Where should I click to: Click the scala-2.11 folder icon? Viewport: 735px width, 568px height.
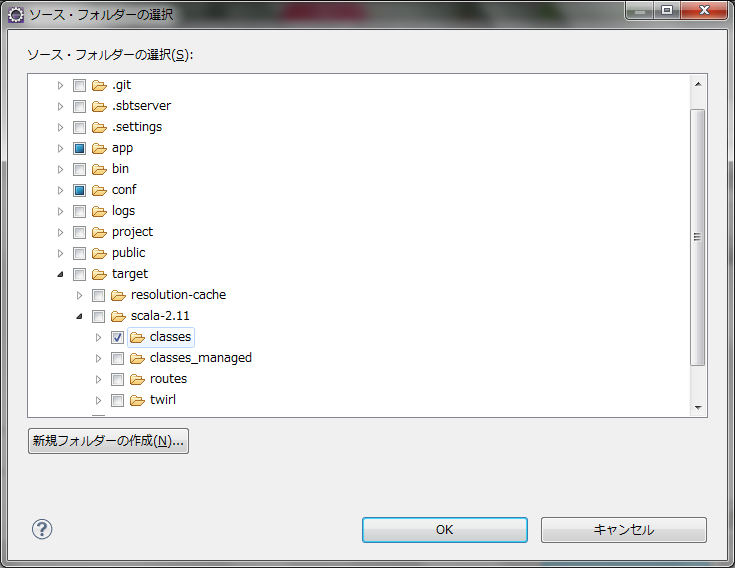(x=118, y=316)
